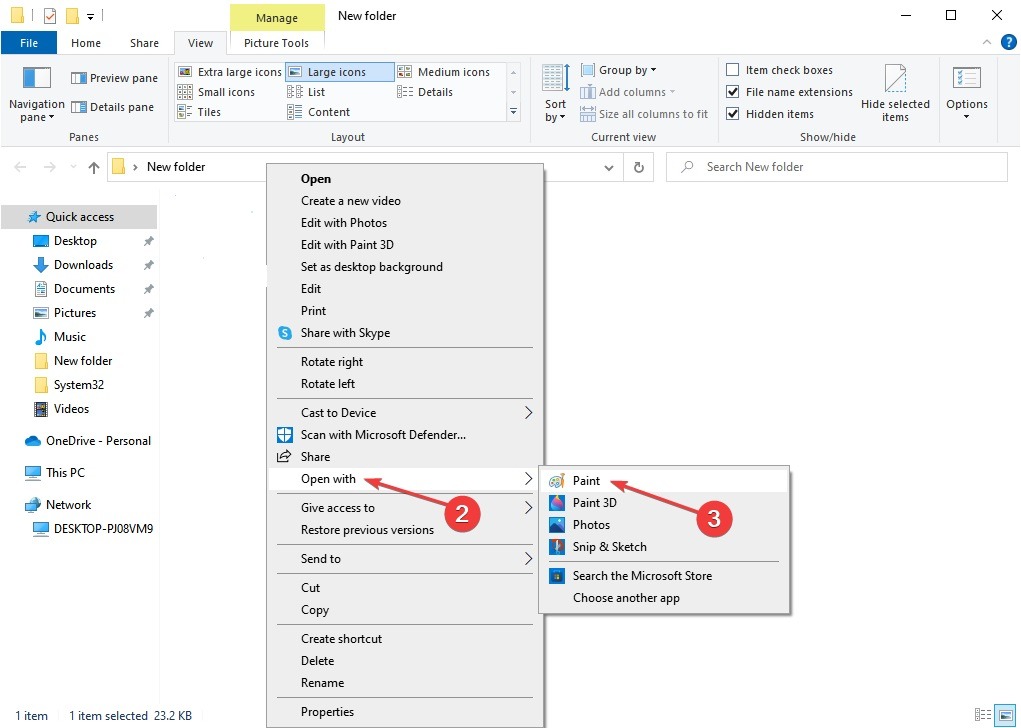
Task: Open the Group by dropdown
Action: click(620, 70)
